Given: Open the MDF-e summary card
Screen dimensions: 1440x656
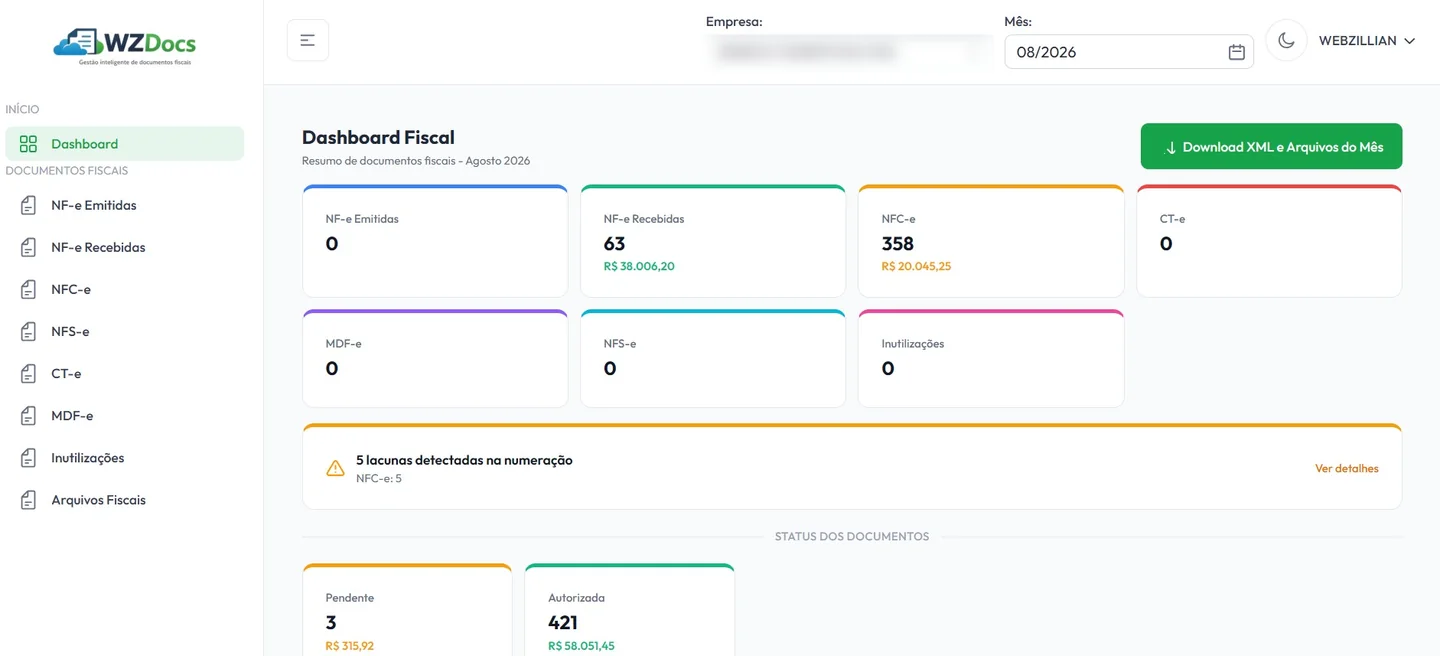Looking at the screenshot, I should (435, 358).
